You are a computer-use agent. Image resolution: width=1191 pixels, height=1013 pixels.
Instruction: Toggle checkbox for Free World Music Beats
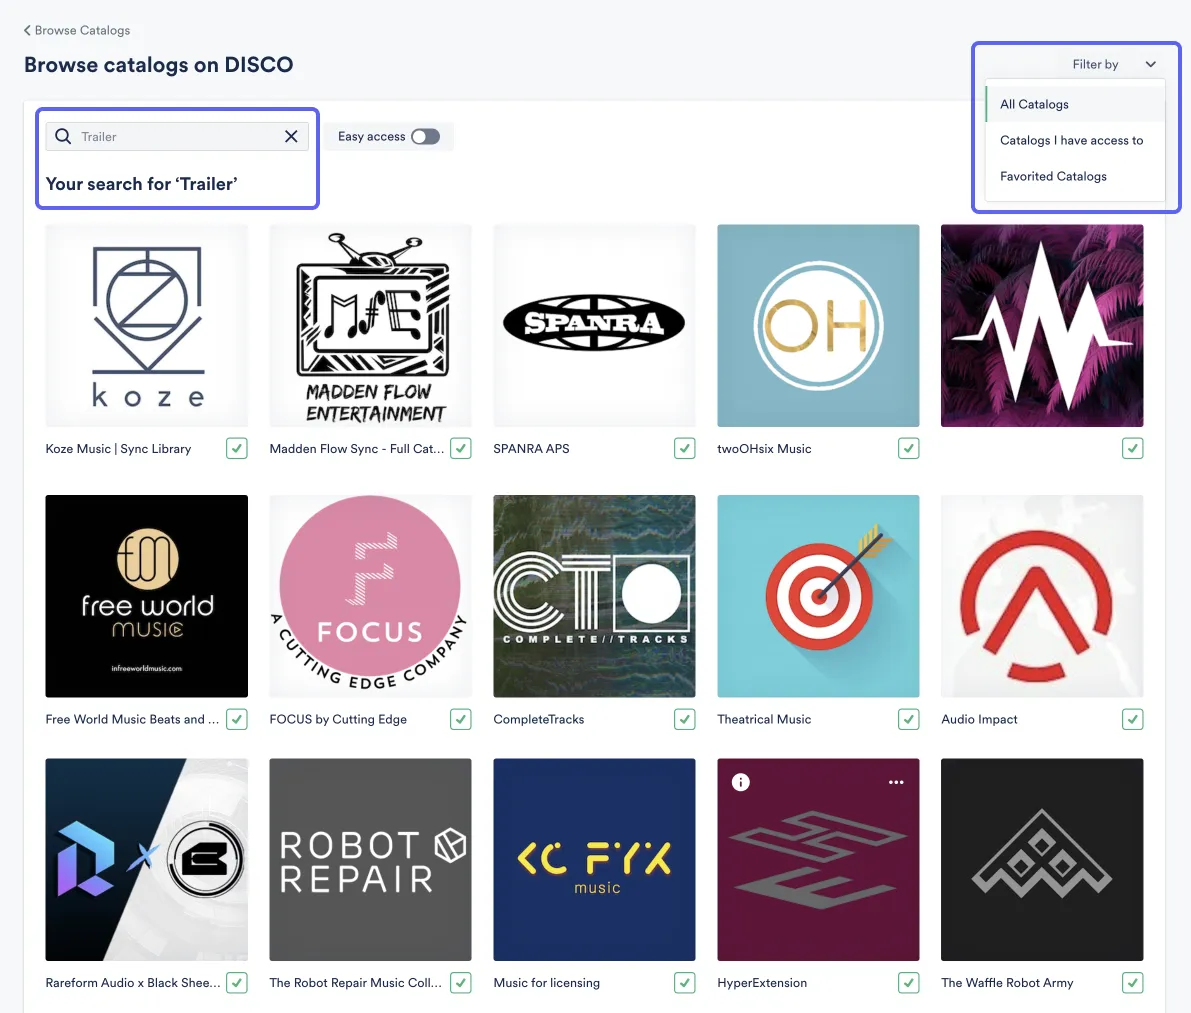(237, 719)
